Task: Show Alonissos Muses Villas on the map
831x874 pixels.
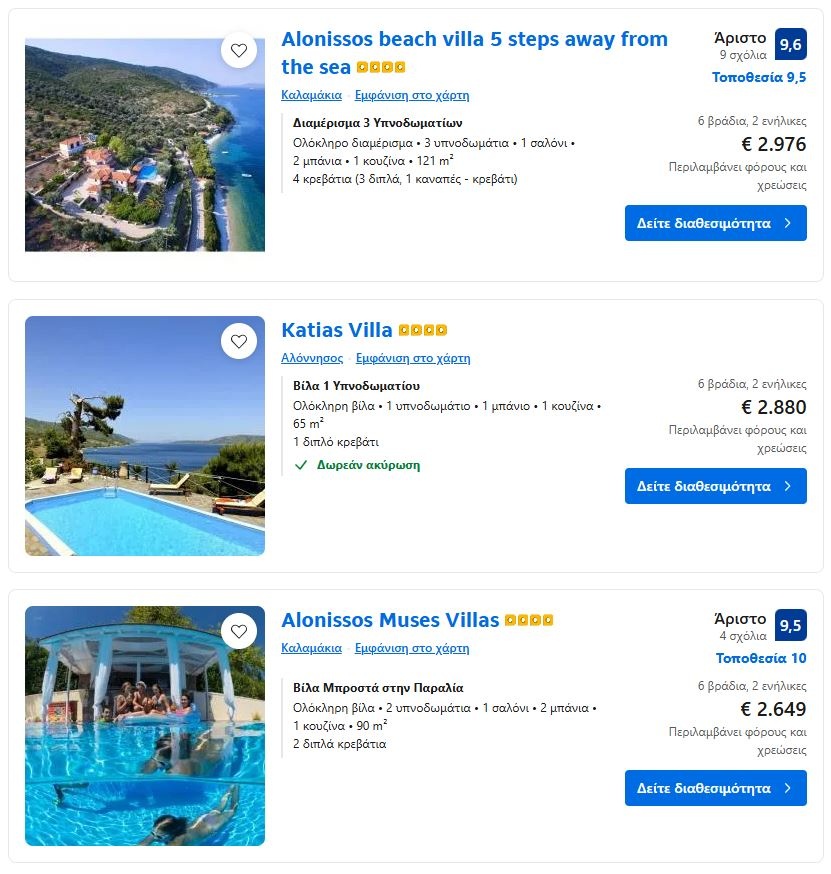Action: point(412,648)
